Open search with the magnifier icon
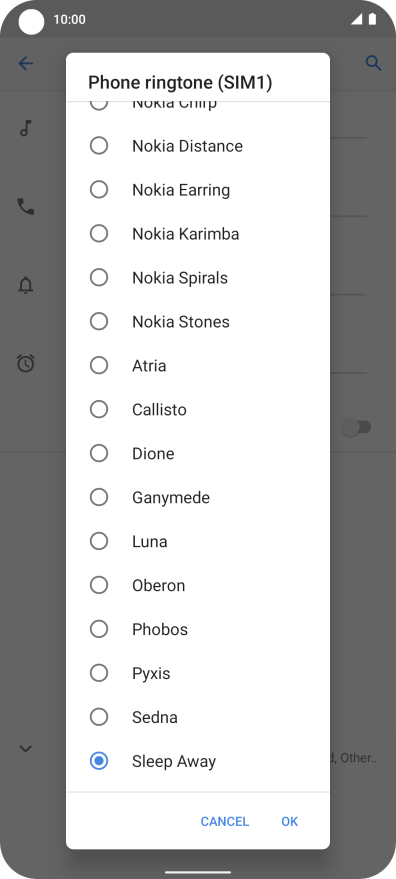Viewport: 396px width, 879px height. click(x=374, y=63)
